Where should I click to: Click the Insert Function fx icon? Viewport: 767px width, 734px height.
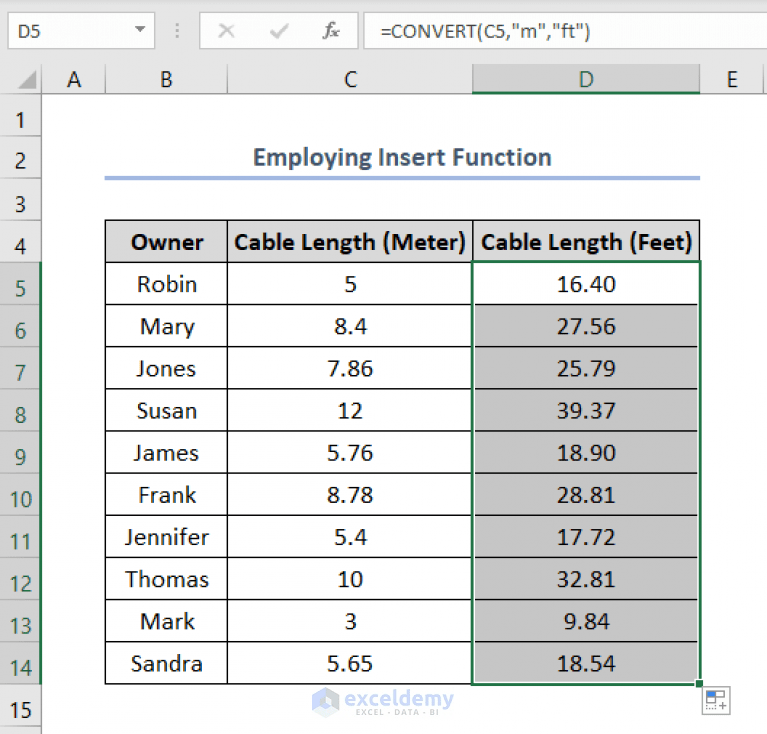pos(331,31)
